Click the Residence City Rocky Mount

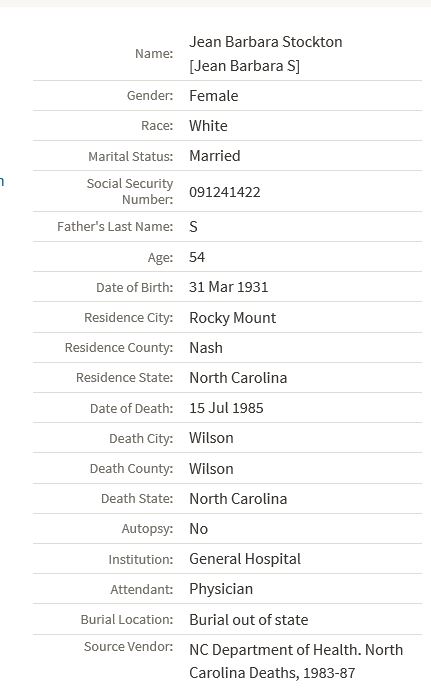tap(233, 318)
